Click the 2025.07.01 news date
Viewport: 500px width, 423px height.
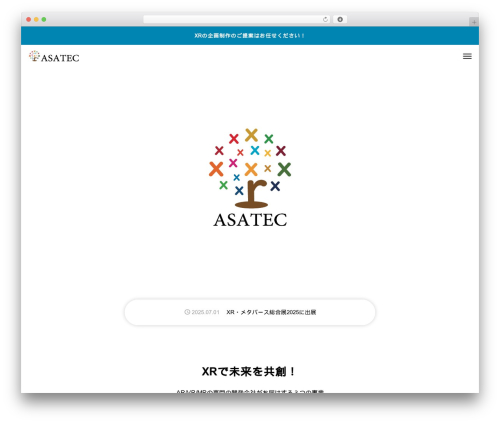pyautogui.click(x=205, y=312)
